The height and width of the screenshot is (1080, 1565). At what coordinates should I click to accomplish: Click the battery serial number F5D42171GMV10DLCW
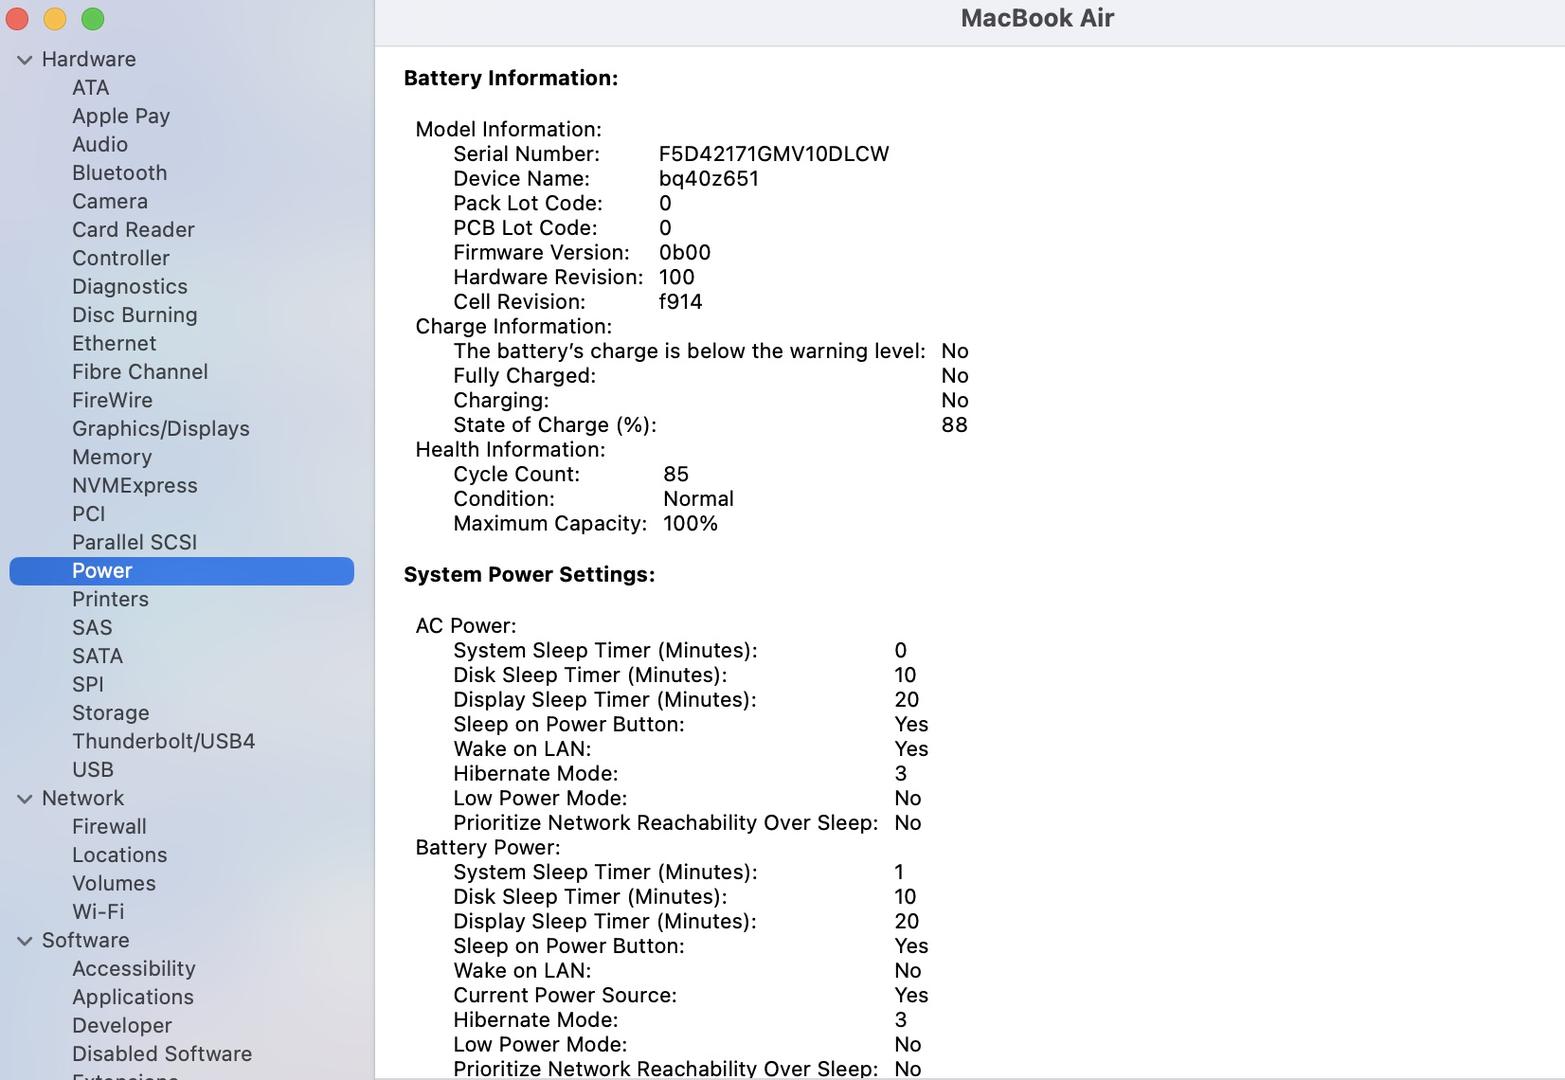click(774, 154)
